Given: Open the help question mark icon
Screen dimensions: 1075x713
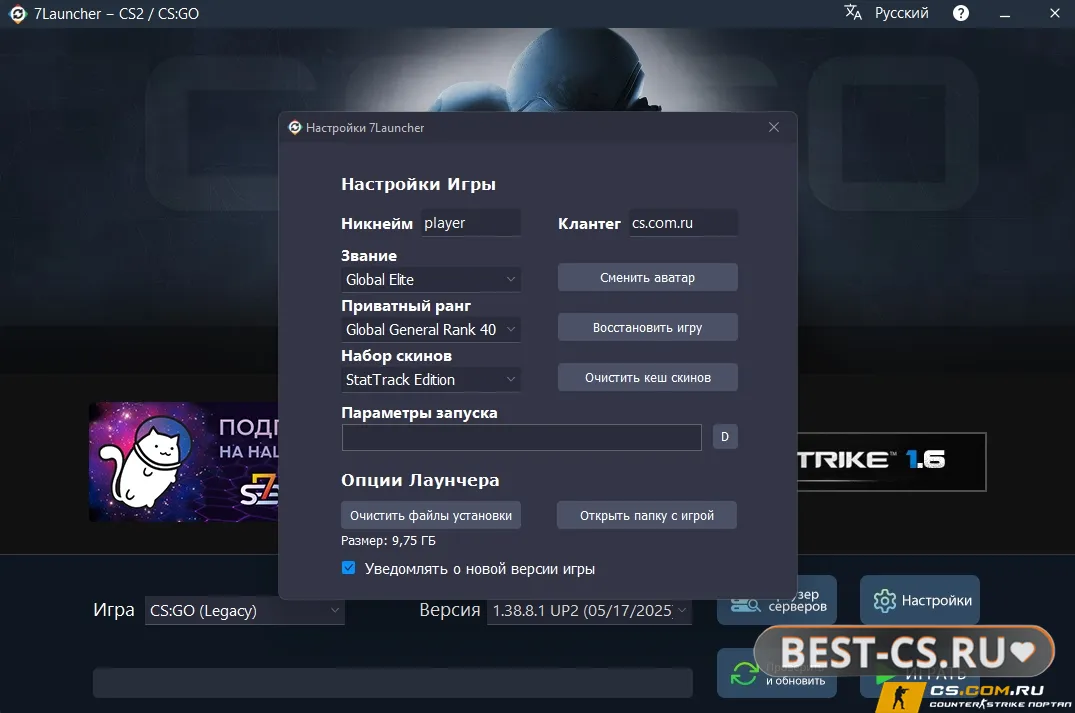Looking at the screenshot, I should (961, 13).
